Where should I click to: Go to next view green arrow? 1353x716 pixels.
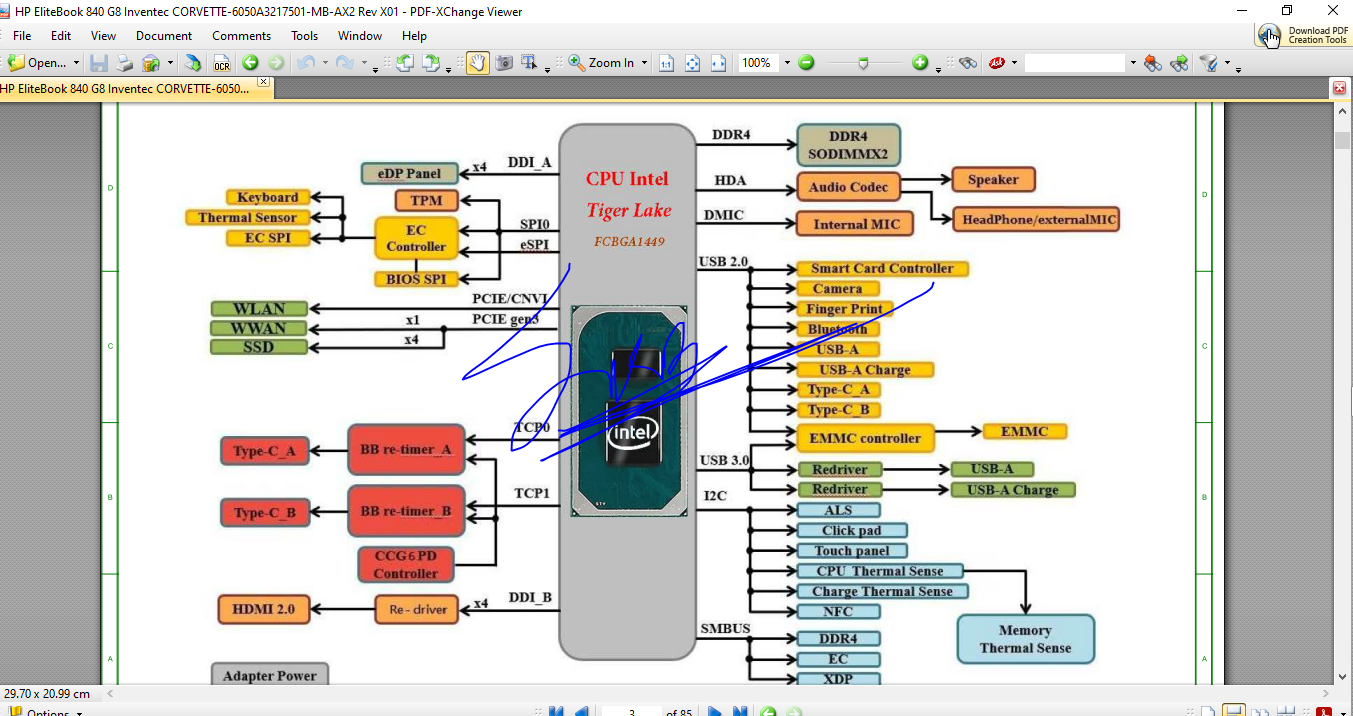click(x=275, y=62)
